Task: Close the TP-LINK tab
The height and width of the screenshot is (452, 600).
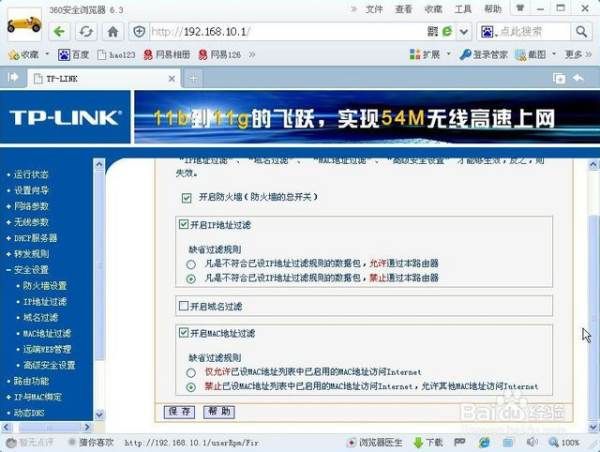Action: click(x=172, y=79)
